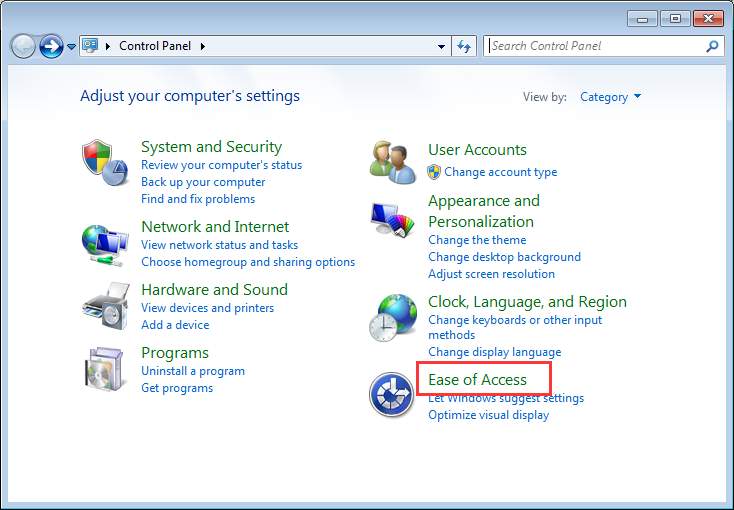Minimize the Control Panel window
The height and width of the screenshot is (510, 734).
point(642,19)
